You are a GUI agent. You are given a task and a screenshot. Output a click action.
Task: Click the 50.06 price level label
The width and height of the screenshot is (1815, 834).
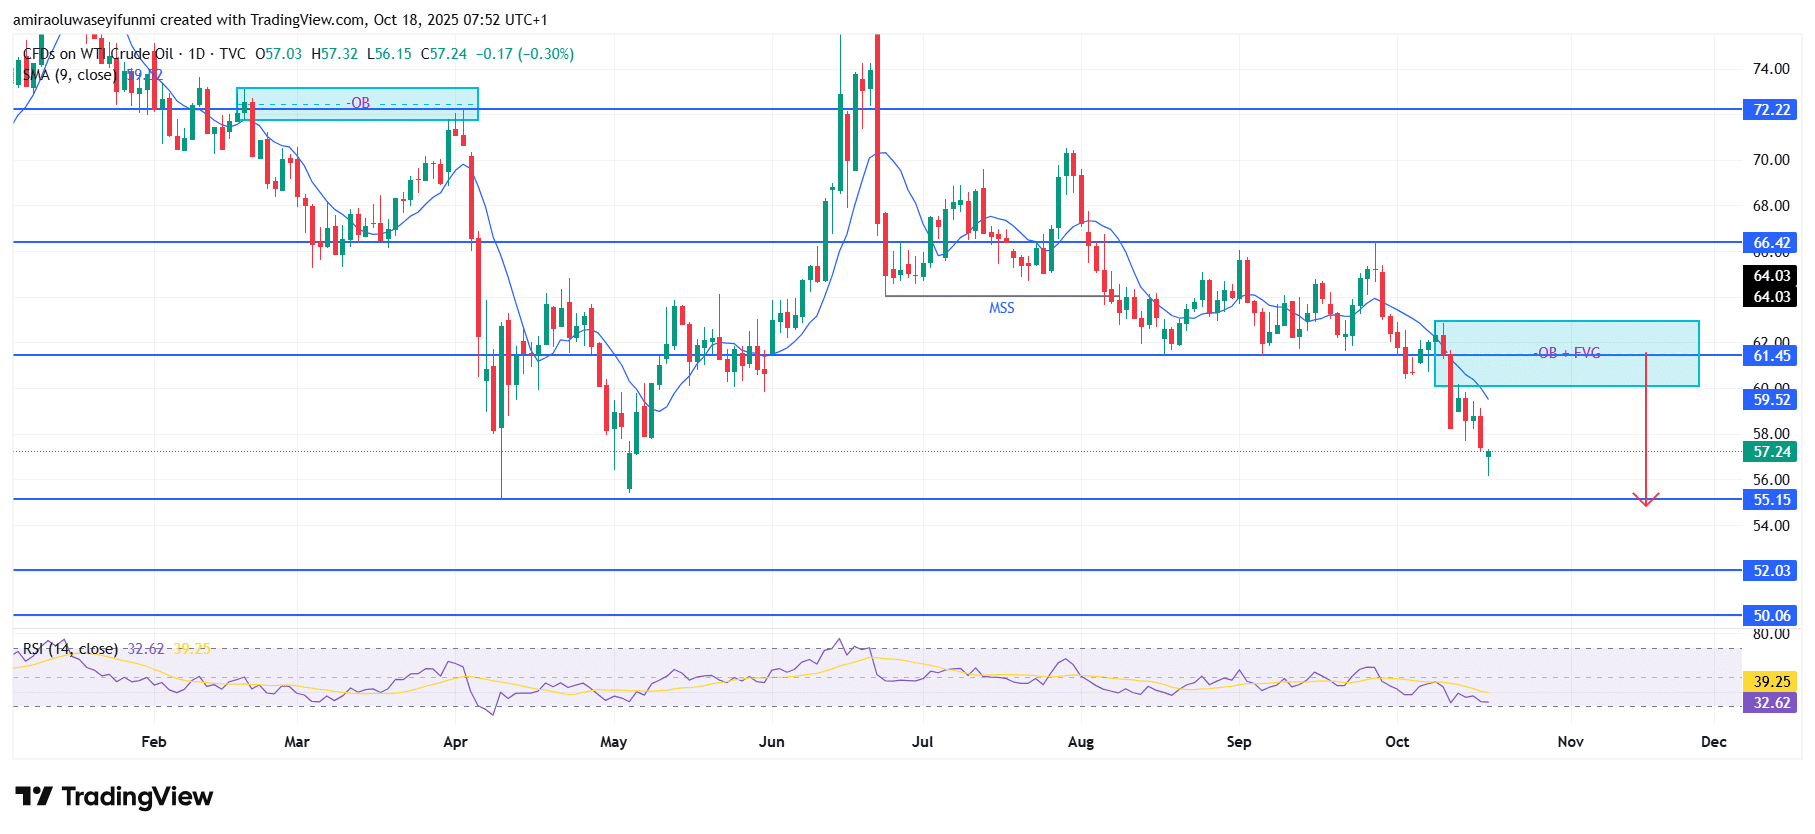(x=1771, y=616)
